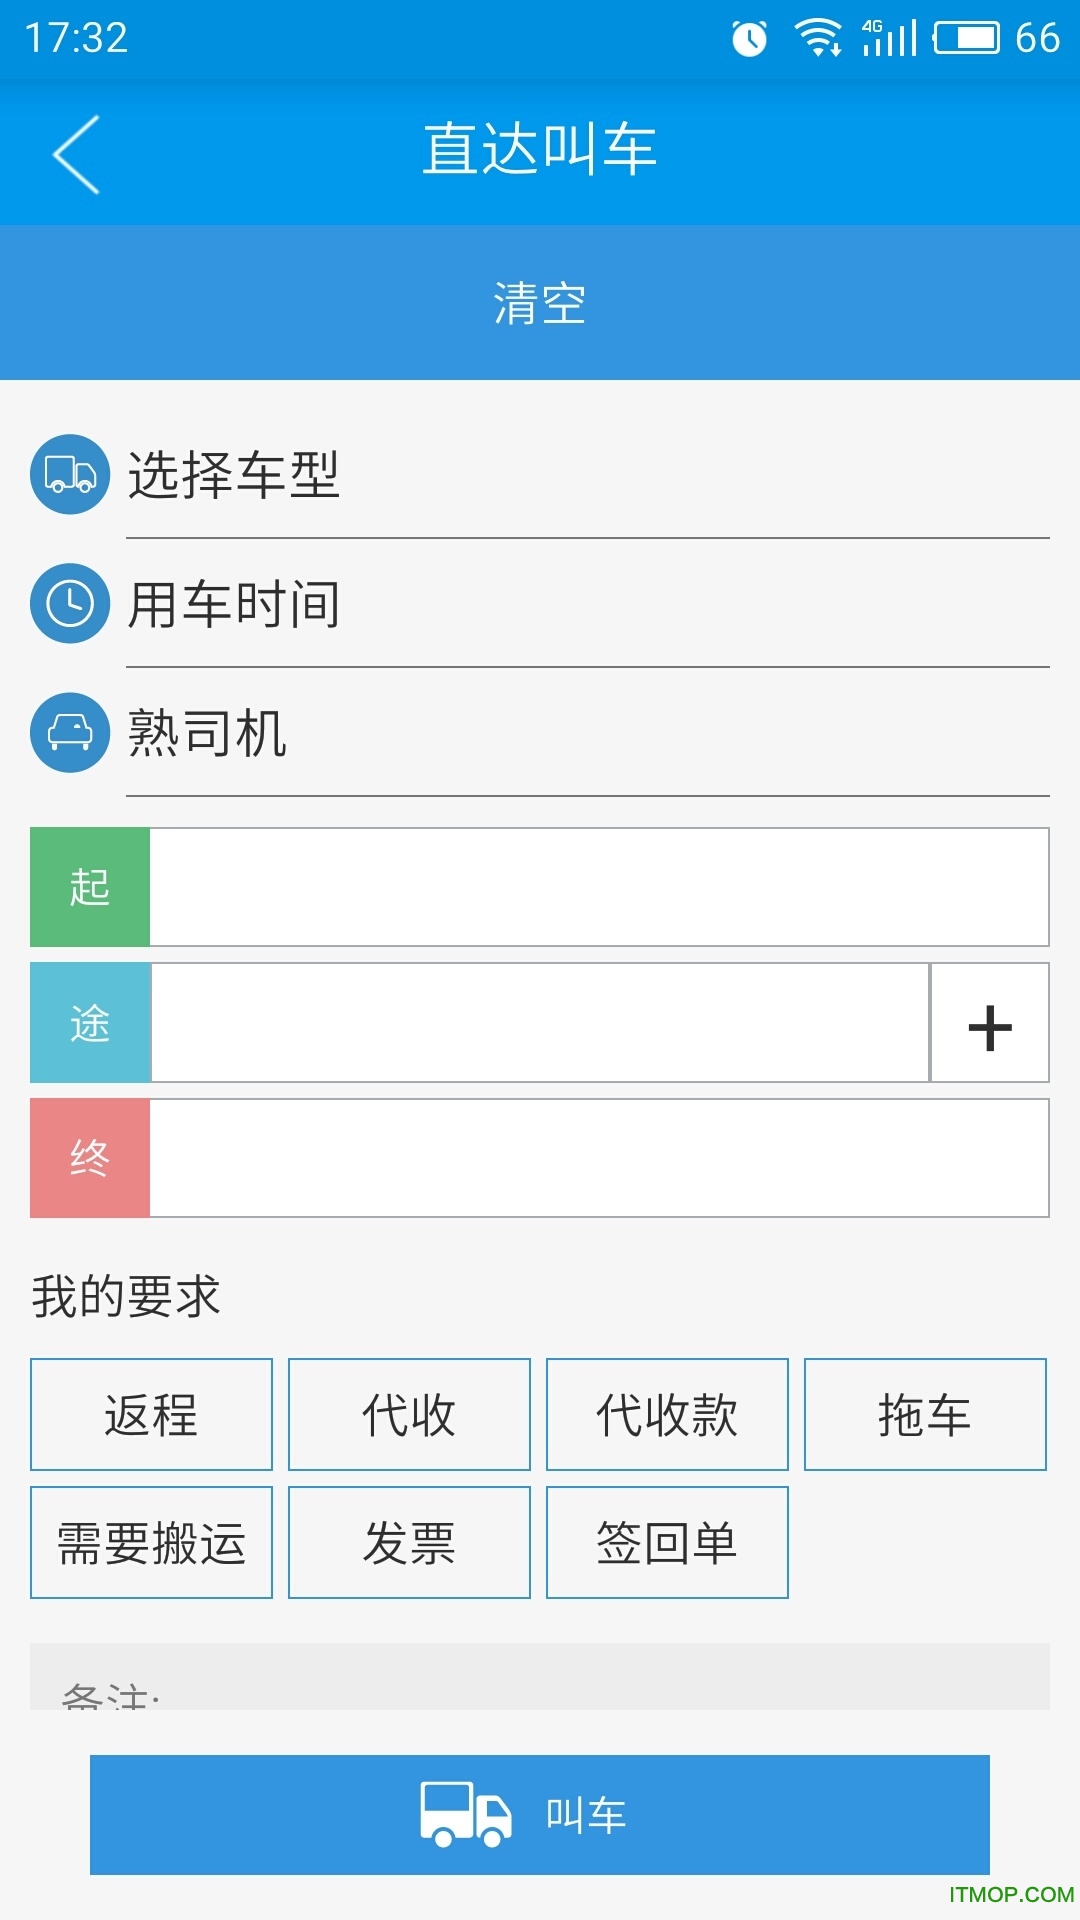Tap the start address input field
Screen dimensions: 1080x1920
pos(598,887)
